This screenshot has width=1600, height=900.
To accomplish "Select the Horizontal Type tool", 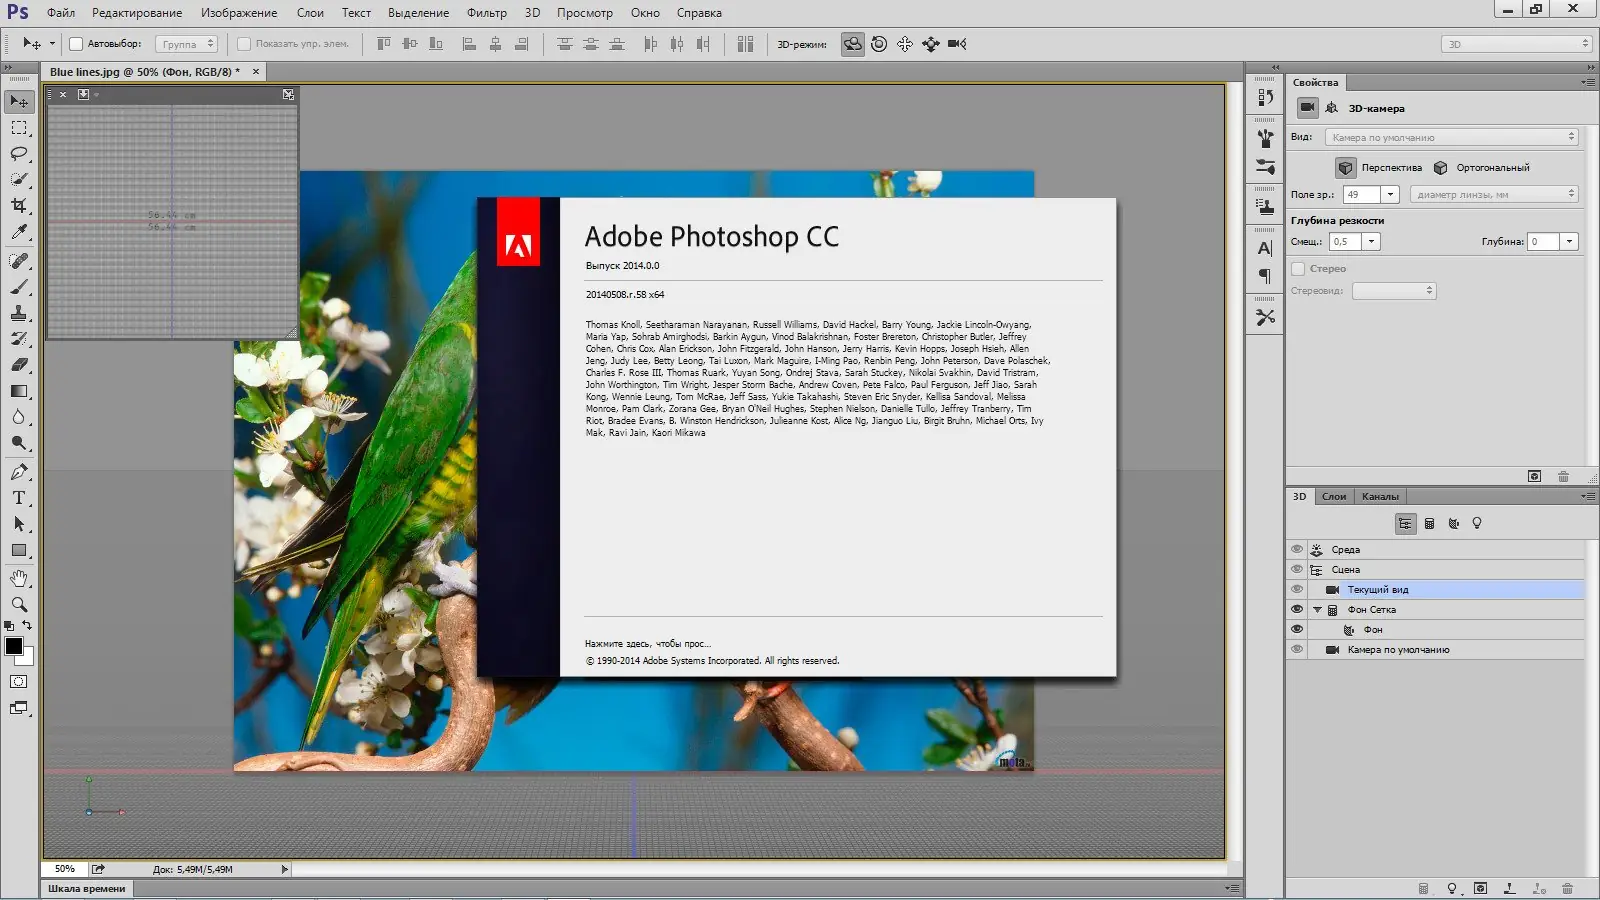I will pos(19,498).
